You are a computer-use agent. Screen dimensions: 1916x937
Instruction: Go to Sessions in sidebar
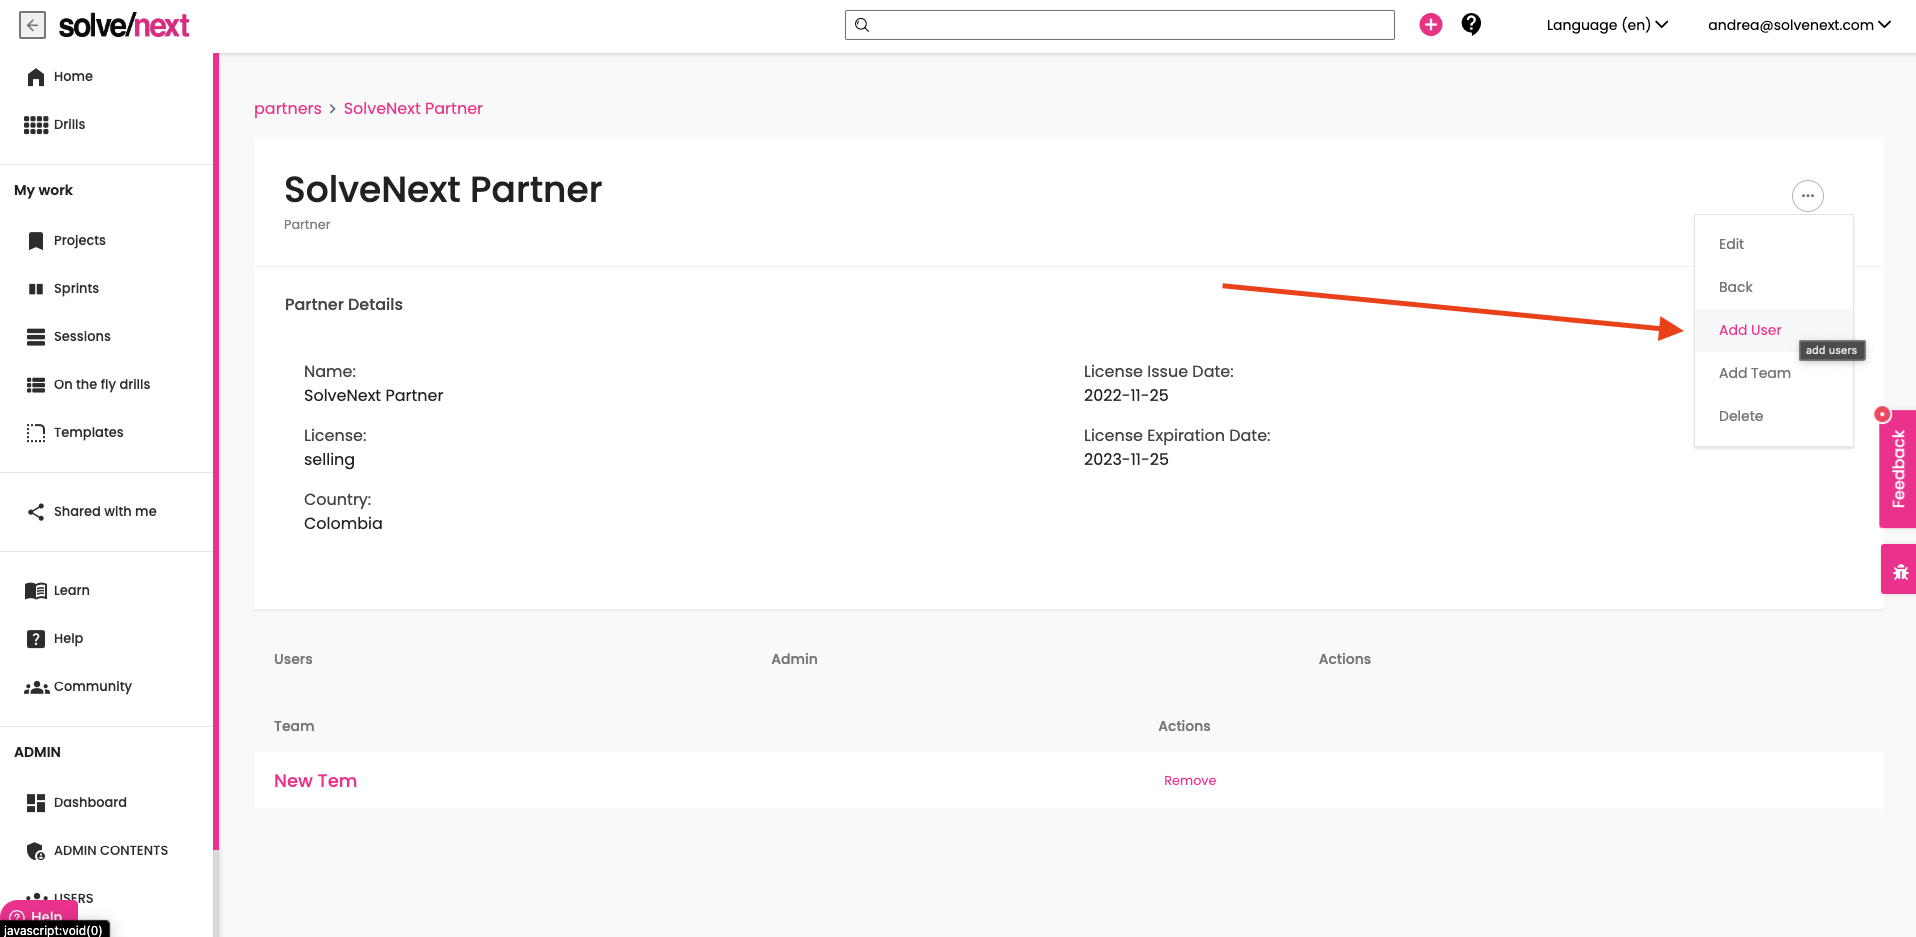[82, 337]
